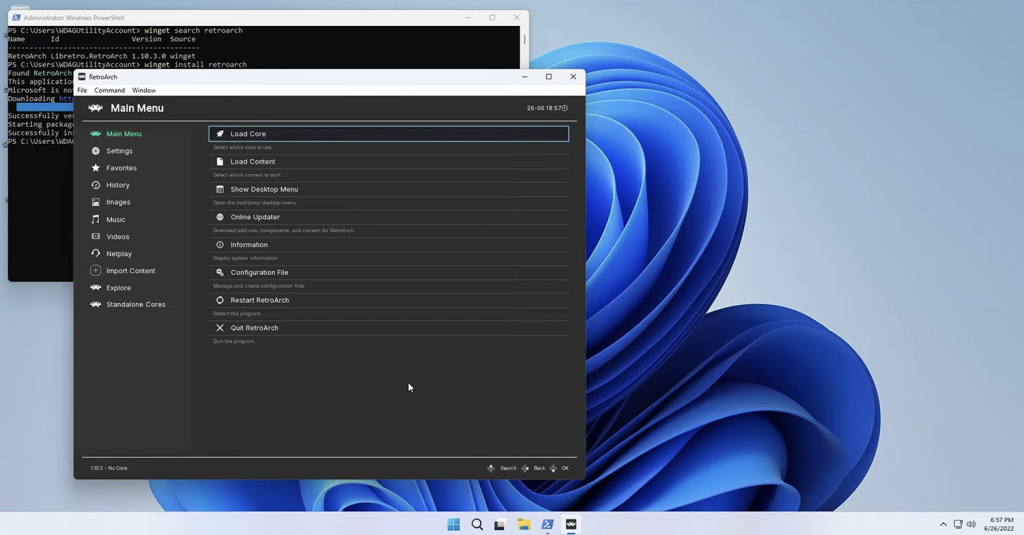This screenshot has width=1024, height=535.
Task: Open Settings gear icon in sidebar
Action: click(x=96, y=151)
